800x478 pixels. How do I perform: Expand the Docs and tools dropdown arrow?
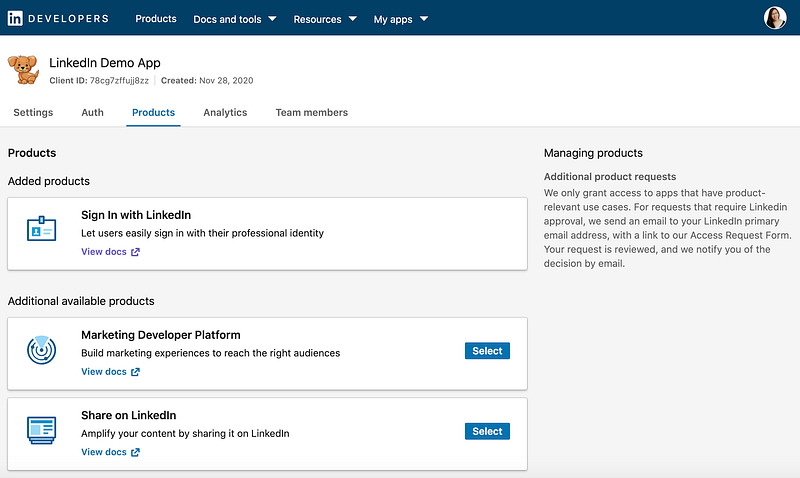tap(272, 19)
